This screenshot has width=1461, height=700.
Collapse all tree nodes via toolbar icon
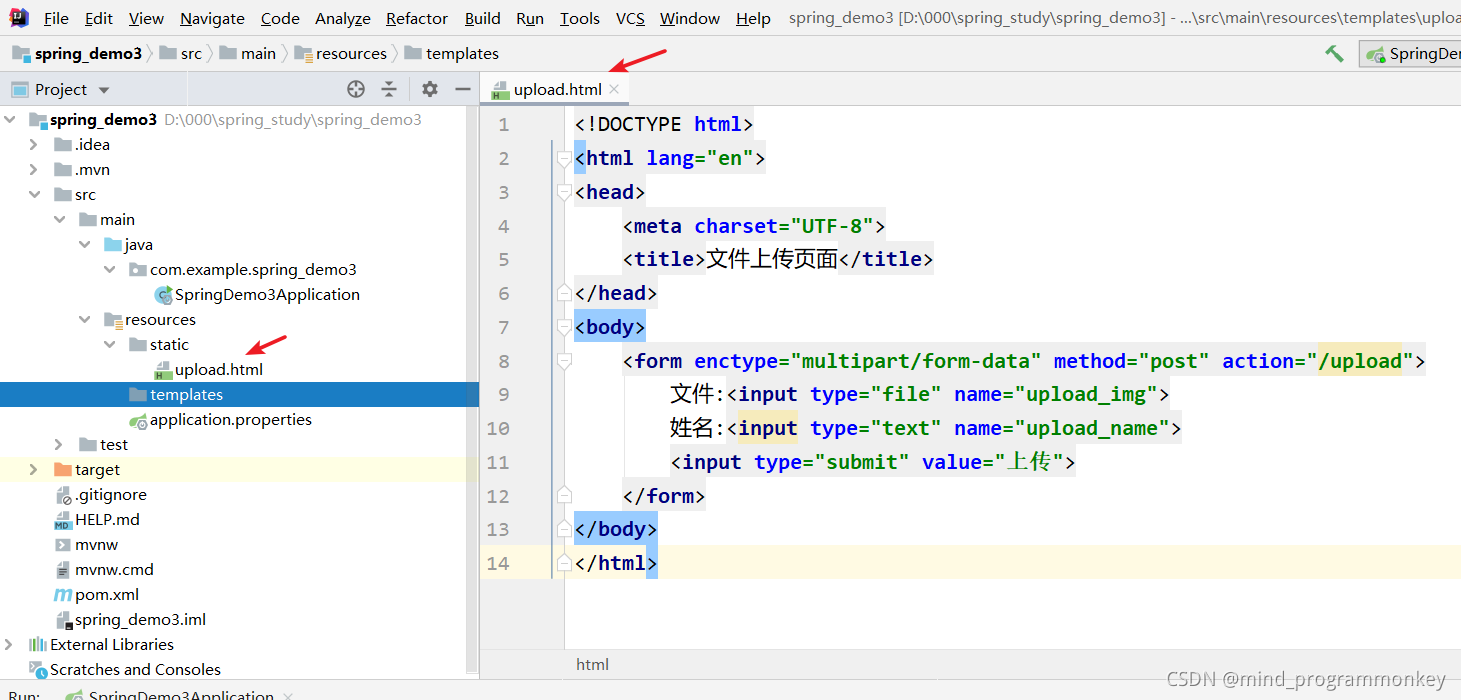coord(389,89)
